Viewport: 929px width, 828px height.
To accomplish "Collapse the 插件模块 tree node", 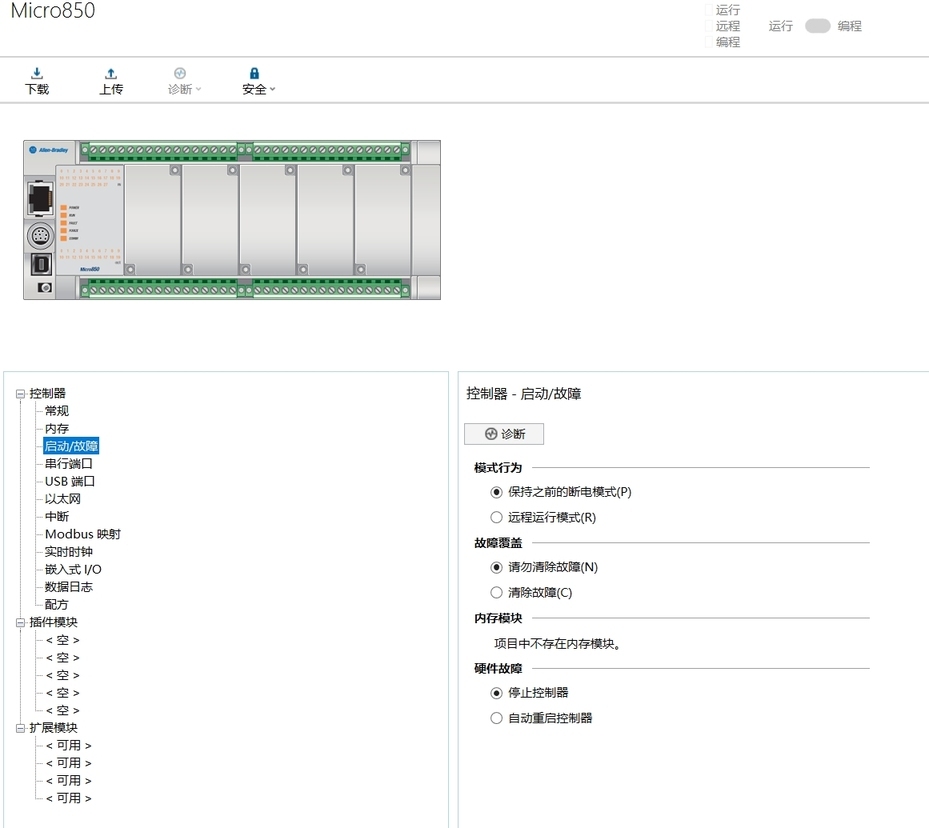I will click(x=20, y=622).
